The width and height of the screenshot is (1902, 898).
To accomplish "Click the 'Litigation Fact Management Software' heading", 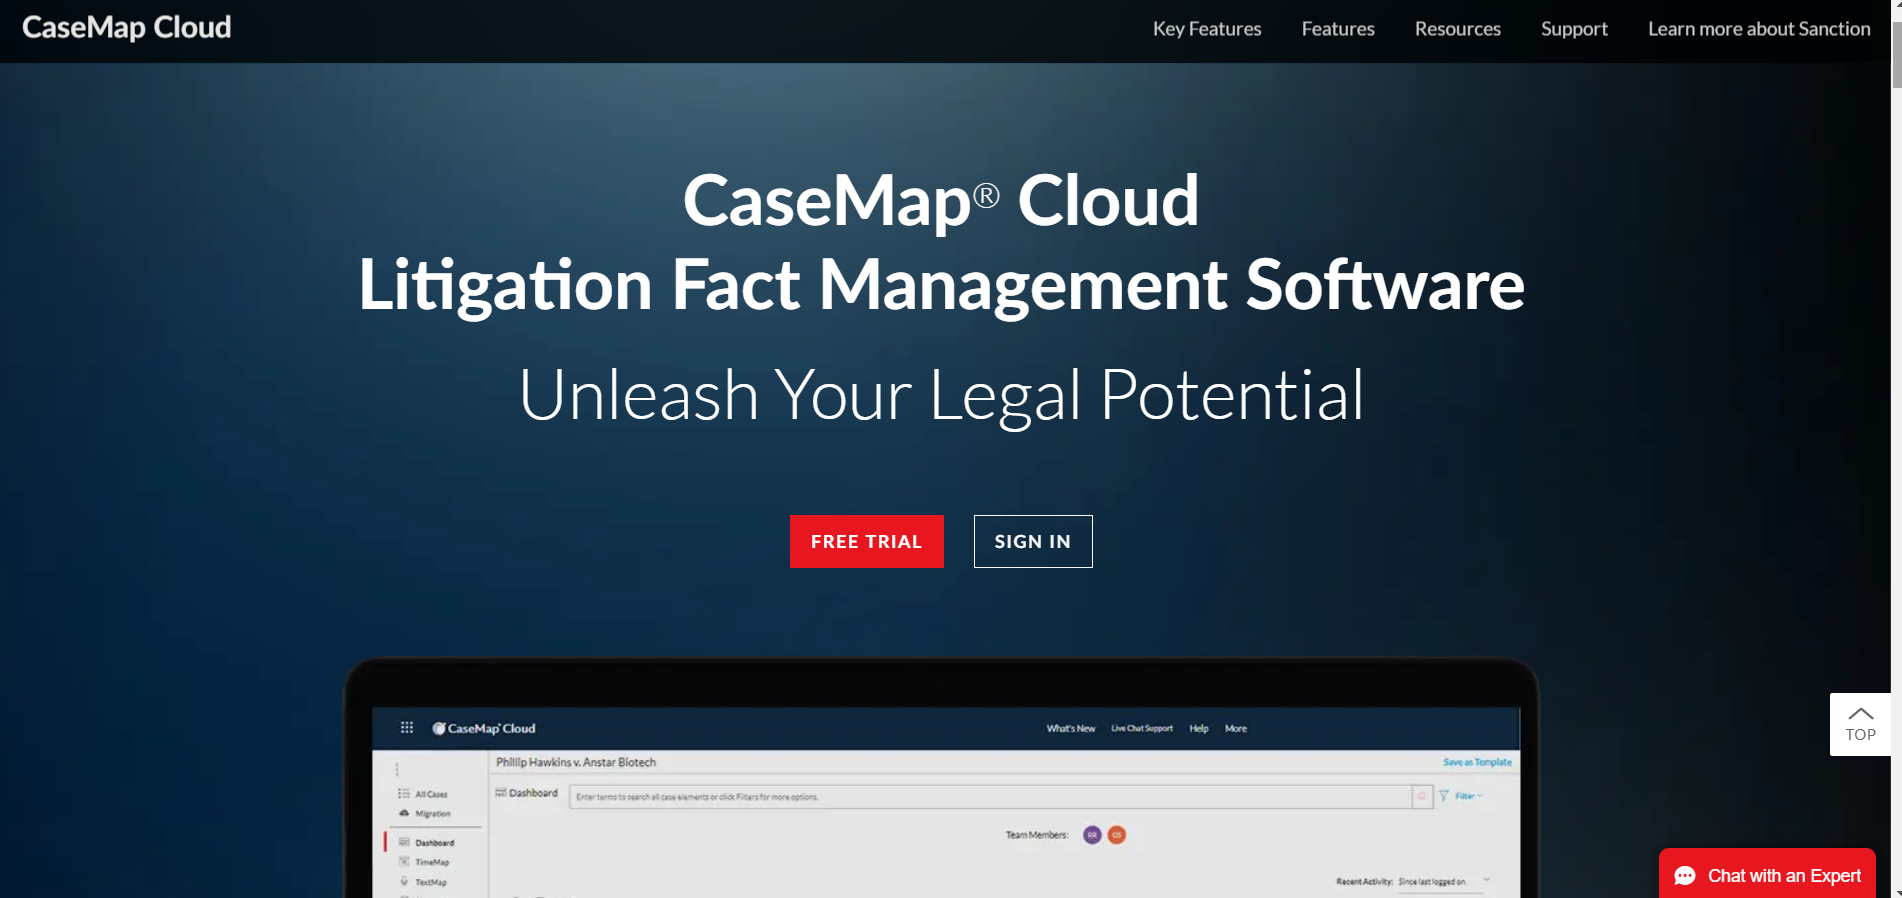I will tap(941, 285).
